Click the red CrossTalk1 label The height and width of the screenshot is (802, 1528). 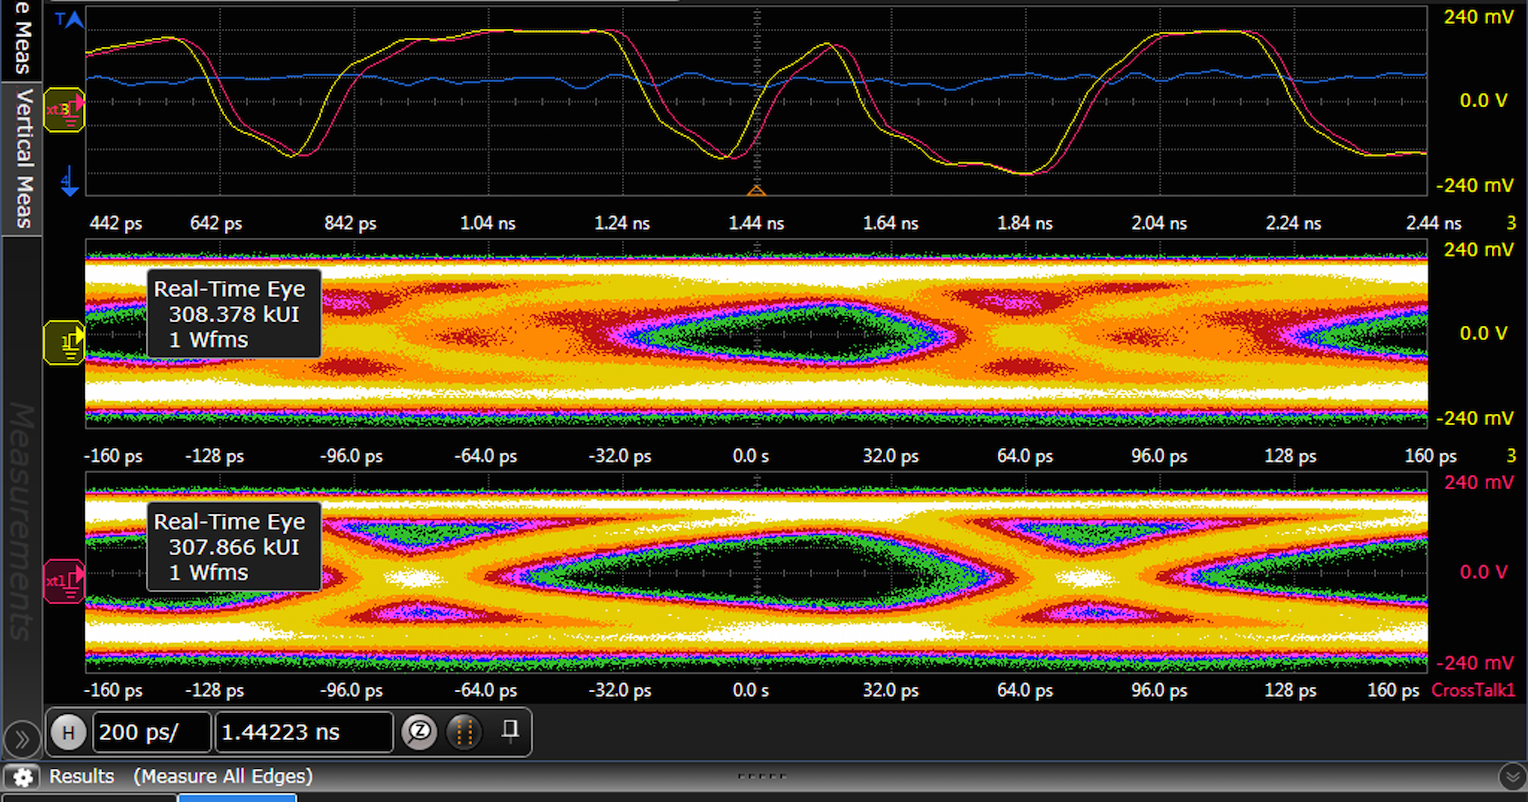1473,690
